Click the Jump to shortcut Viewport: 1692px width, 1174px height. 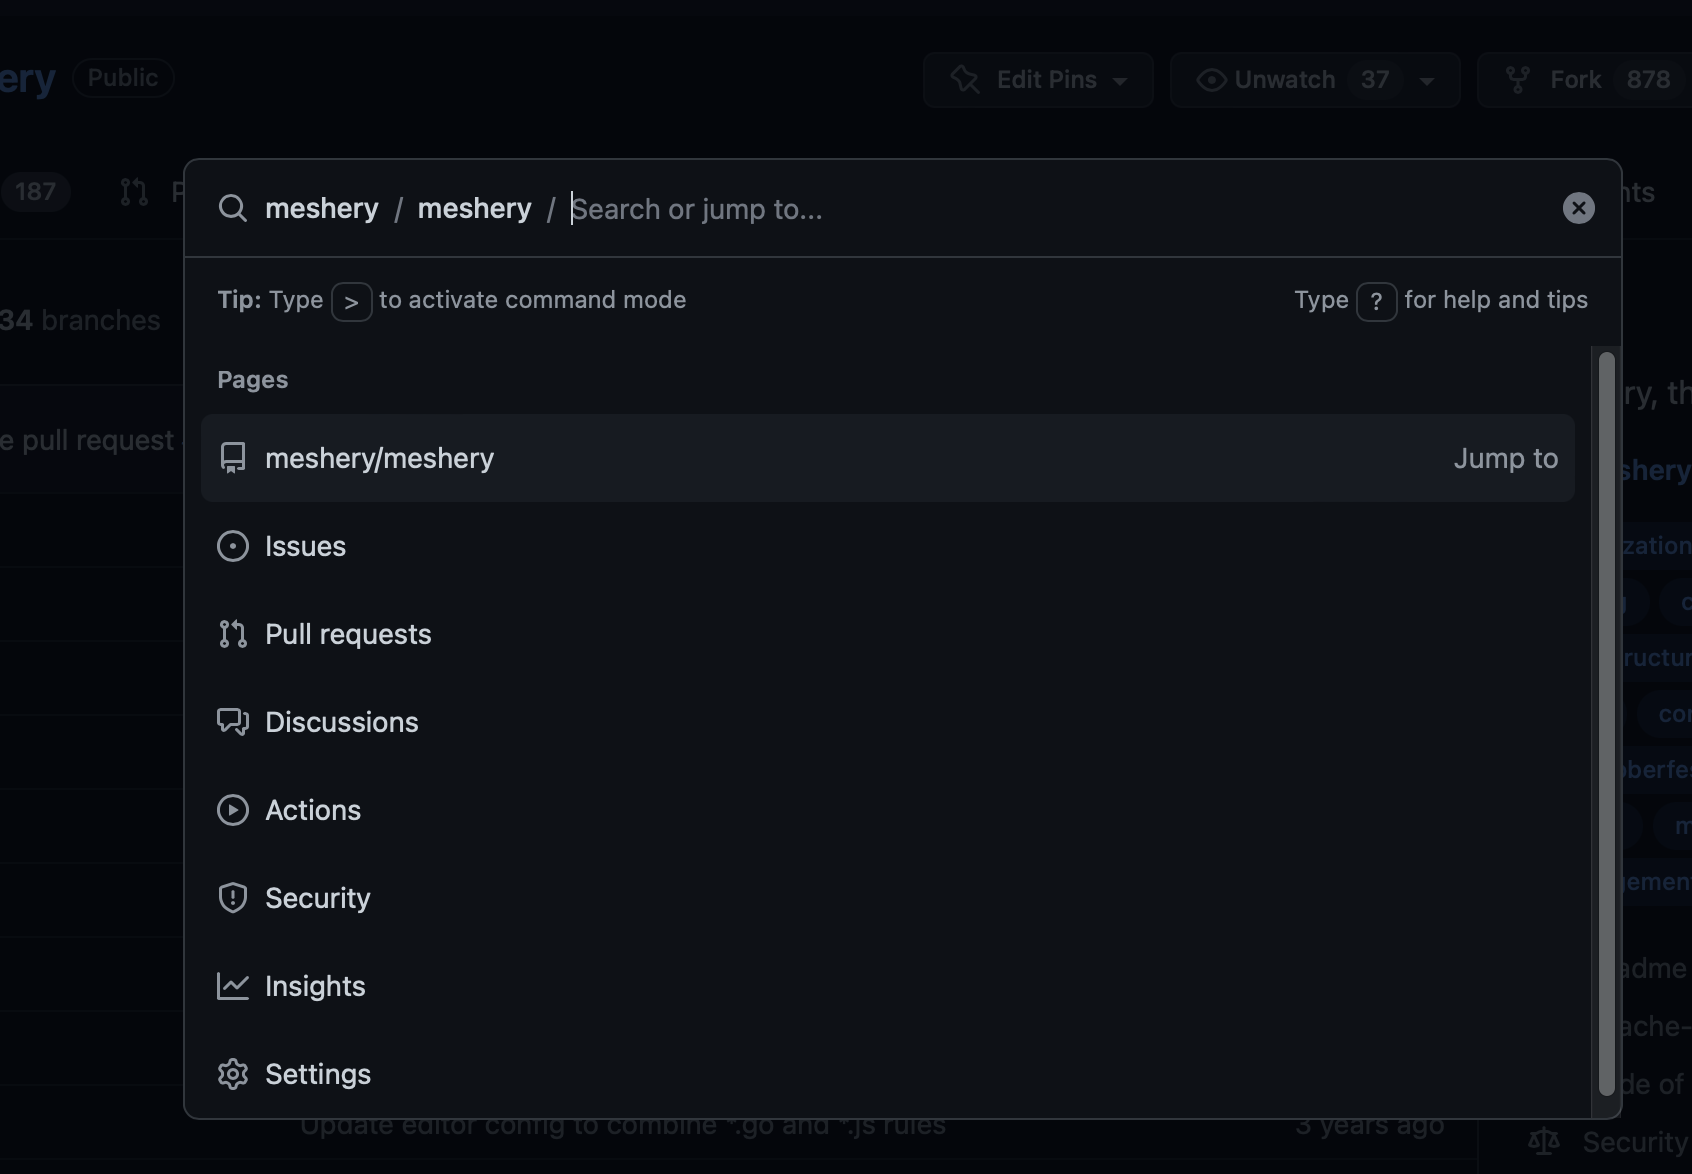tap(1505, 458)
